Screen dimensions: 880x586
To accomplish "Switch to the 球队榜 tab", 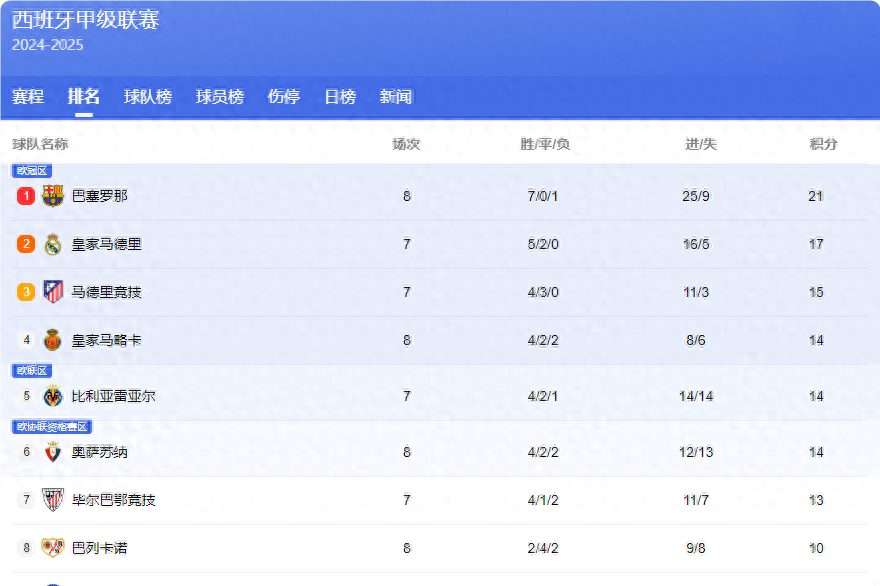I will tap(148, 97).
